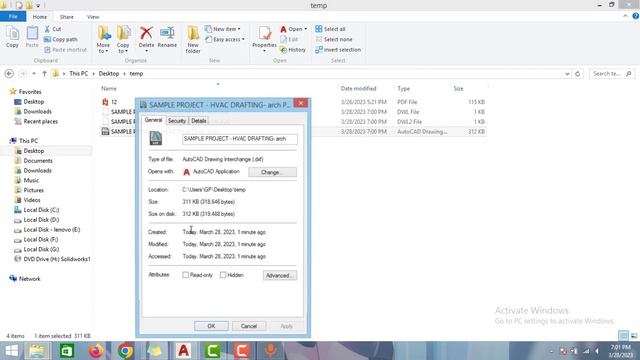Select Local Disk (C:) in navigation pane
This screenshot has width=640, height=360.
pos(41,210)
